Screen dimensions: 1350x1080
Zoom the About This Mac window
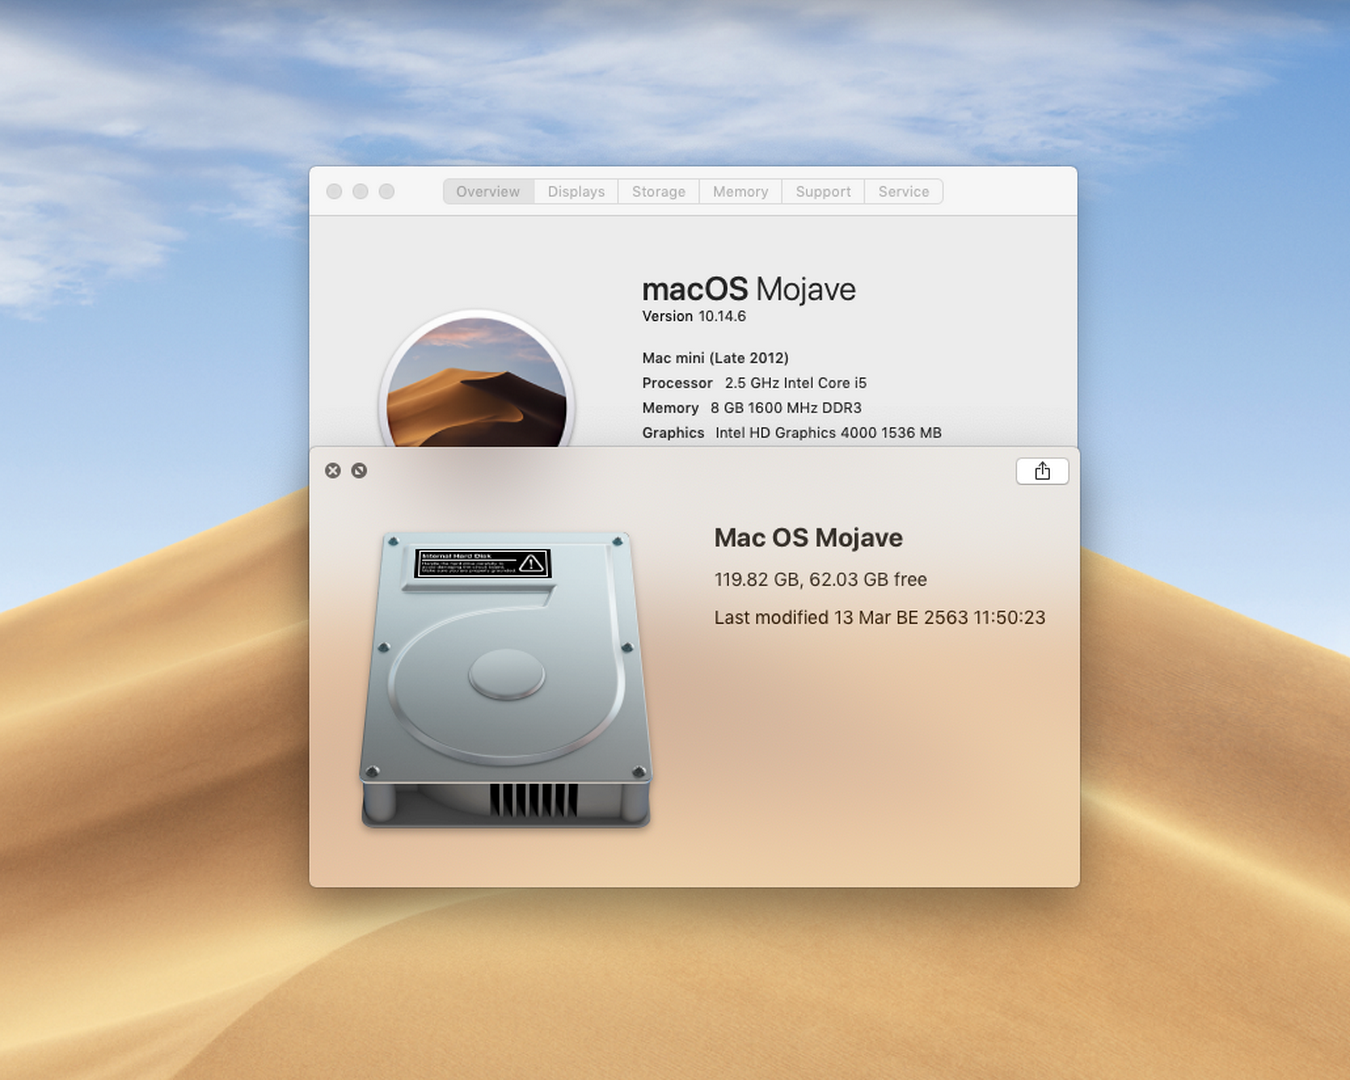click(x=386, y=191)
